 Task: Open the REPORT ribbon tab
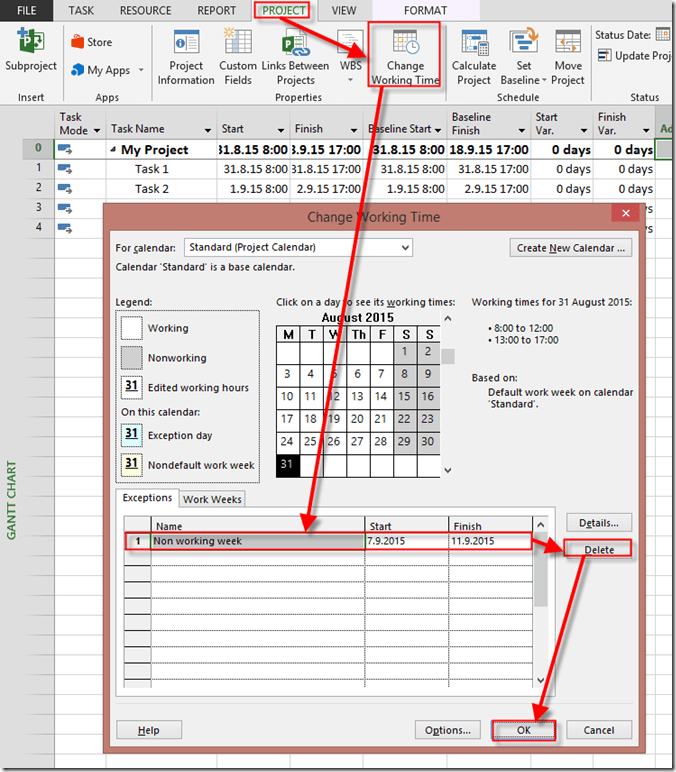pos(216,10)
